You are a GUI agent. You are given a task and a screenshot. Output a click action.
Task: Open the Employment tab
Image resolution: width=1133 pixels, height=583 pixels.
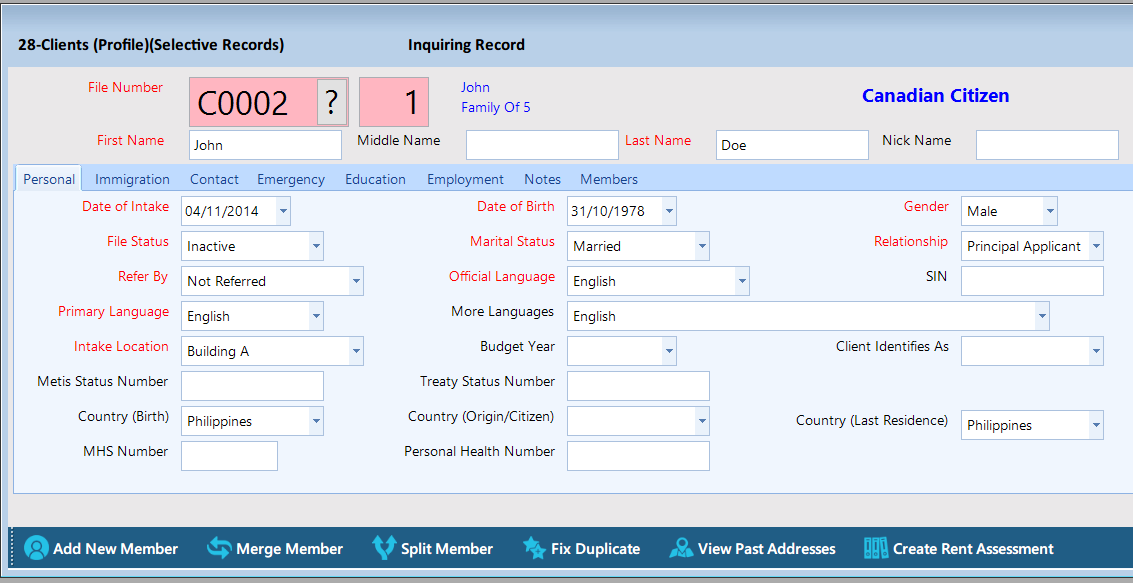point(465,179)
